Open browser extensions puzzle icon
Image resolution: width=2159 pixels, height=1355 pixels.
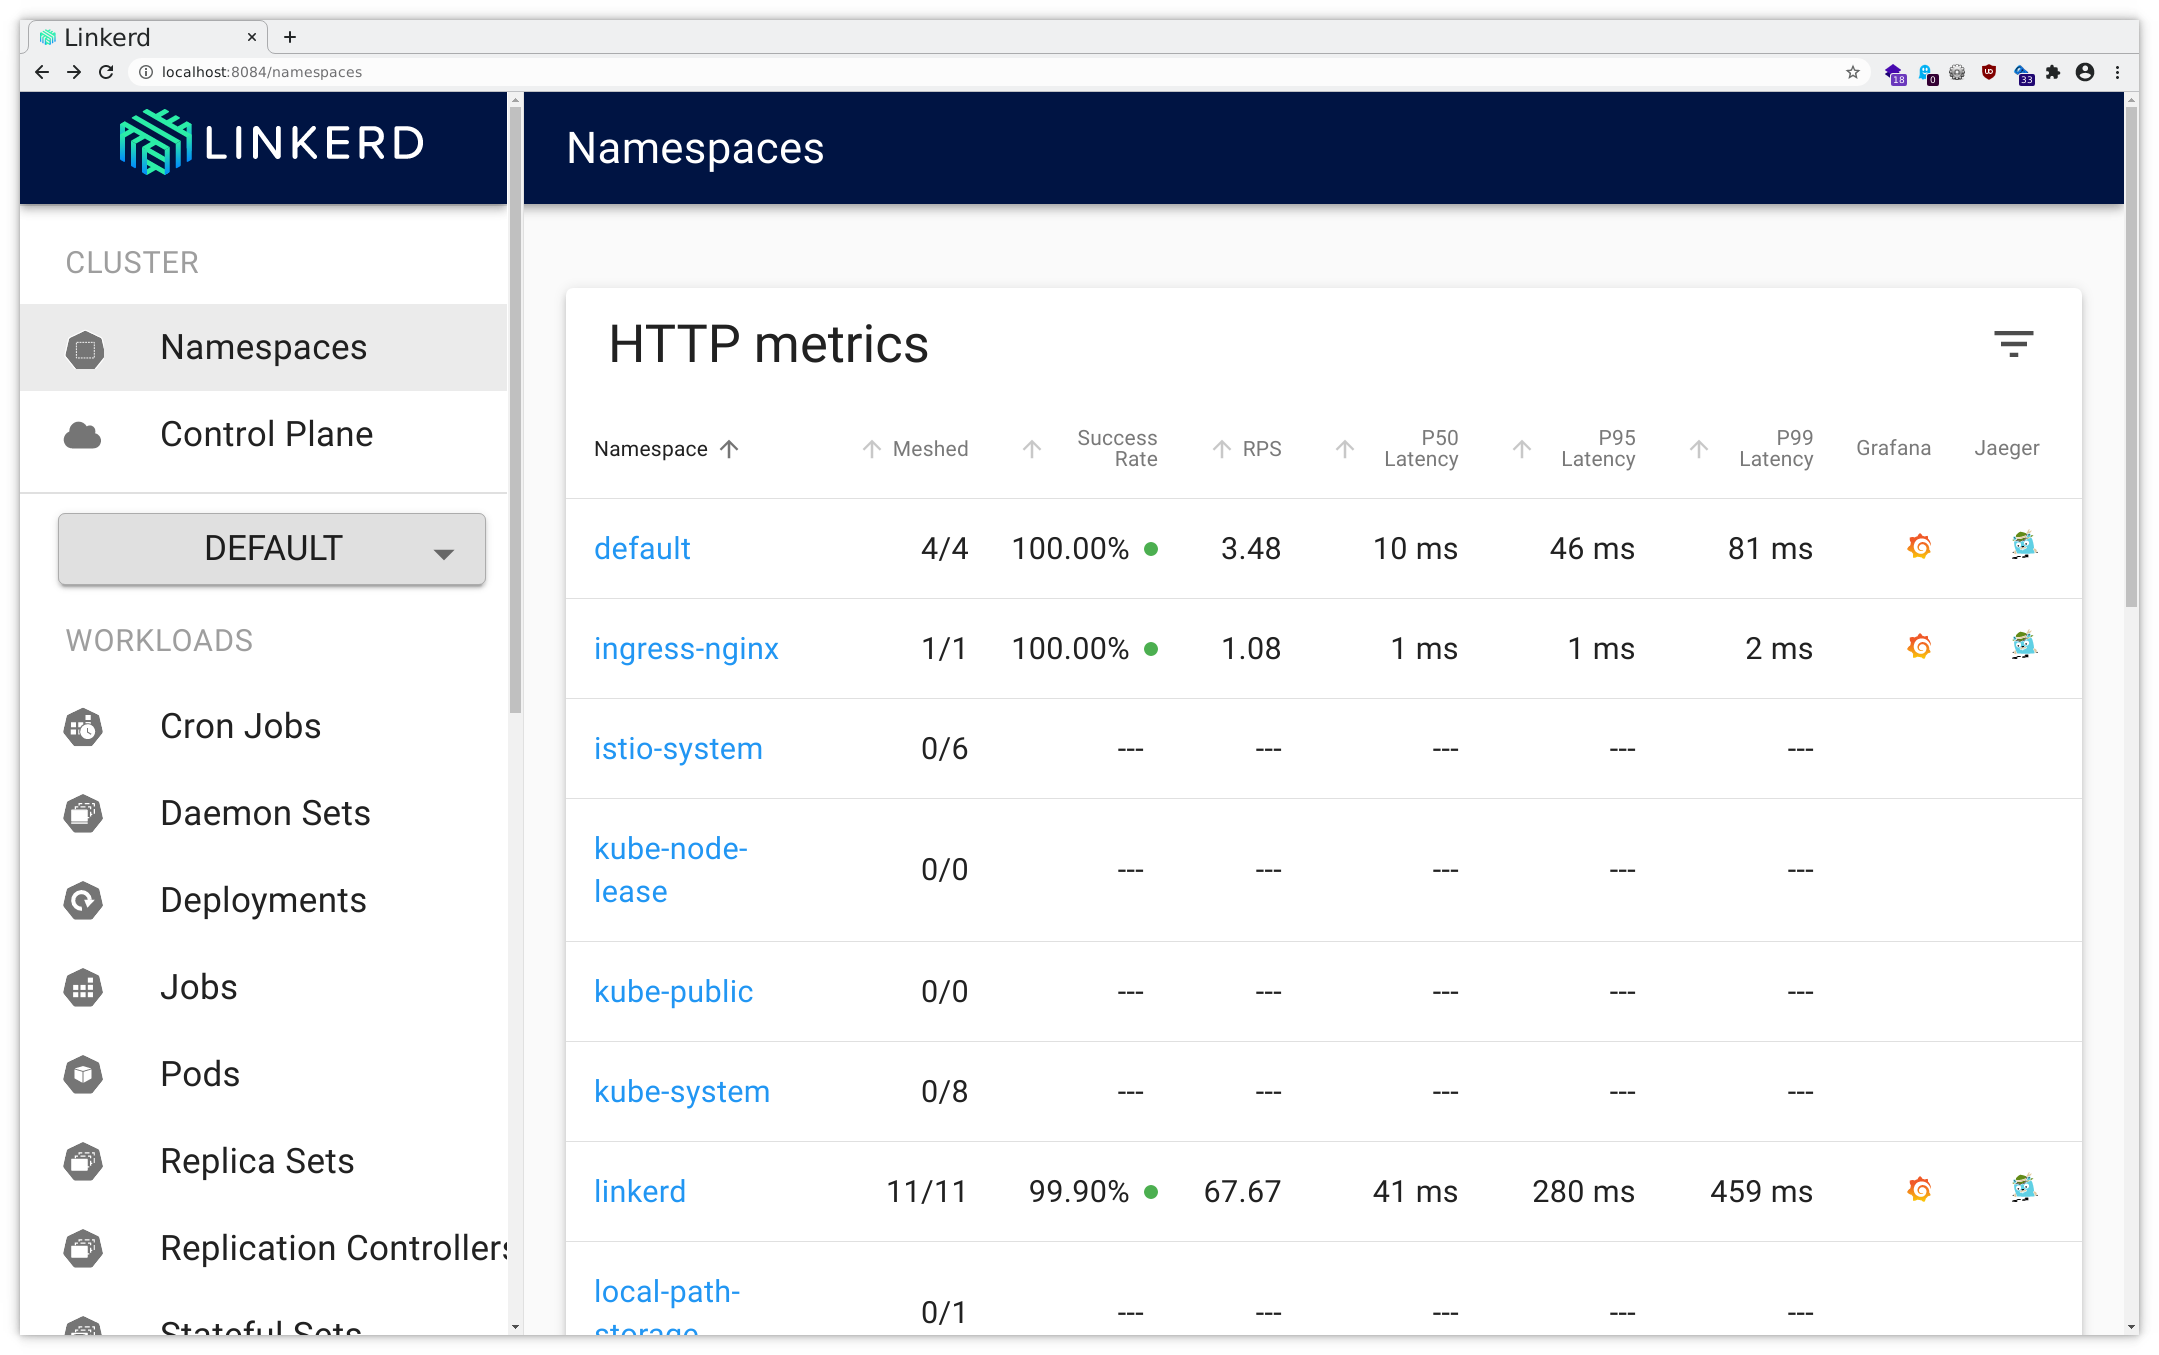2053,72
